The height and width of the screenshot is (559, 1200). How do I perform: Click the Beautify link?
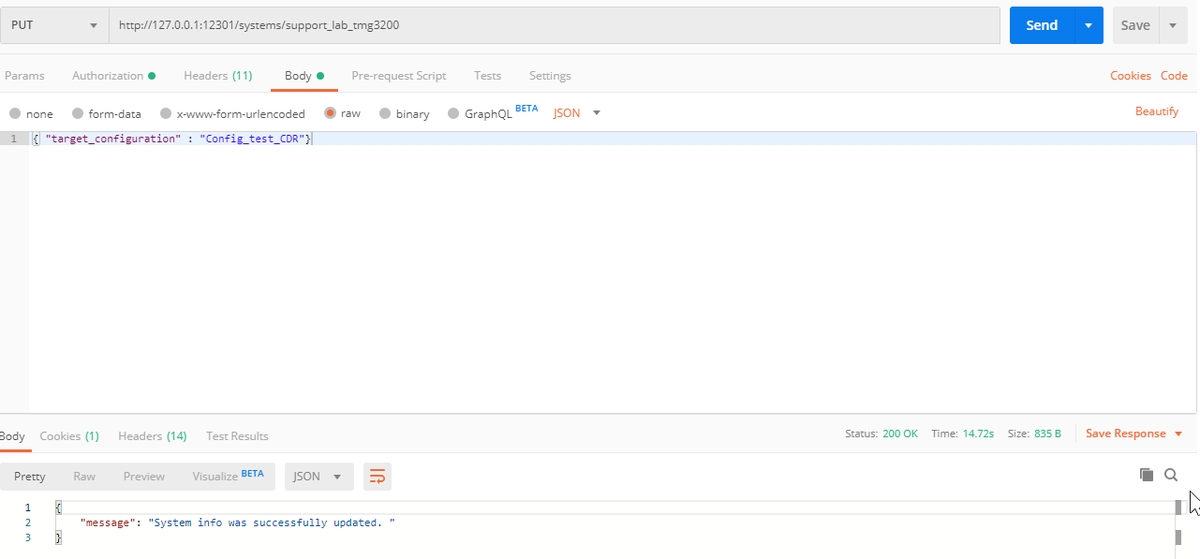tap(1156, 111)
